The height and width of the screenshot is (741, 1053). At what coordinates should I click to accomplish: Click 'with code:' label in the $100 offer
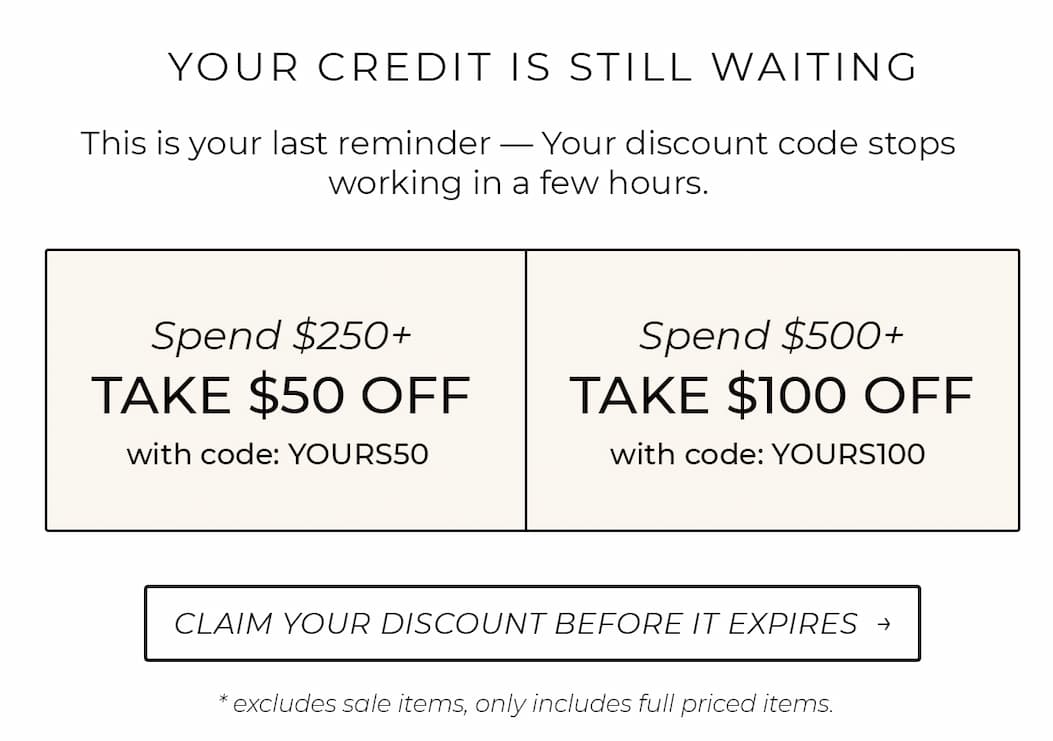(687, 454)
